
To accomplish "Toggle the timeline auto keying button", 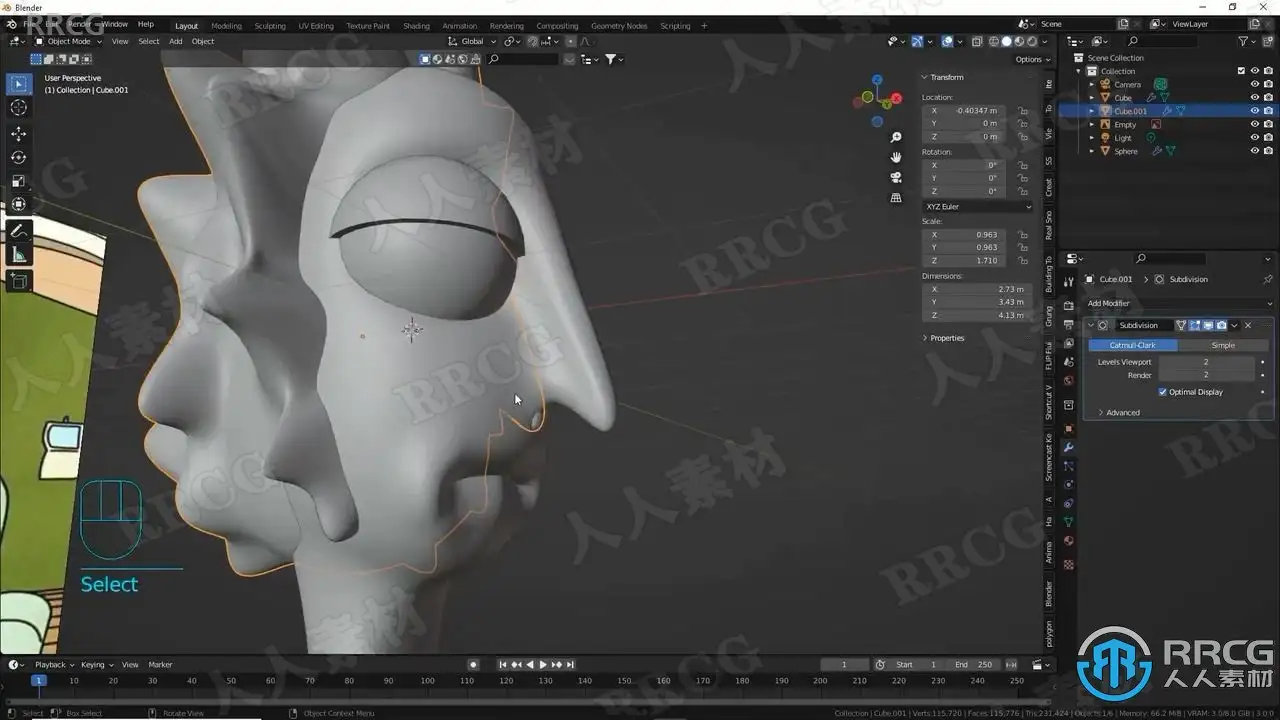I will click(473, 664).
